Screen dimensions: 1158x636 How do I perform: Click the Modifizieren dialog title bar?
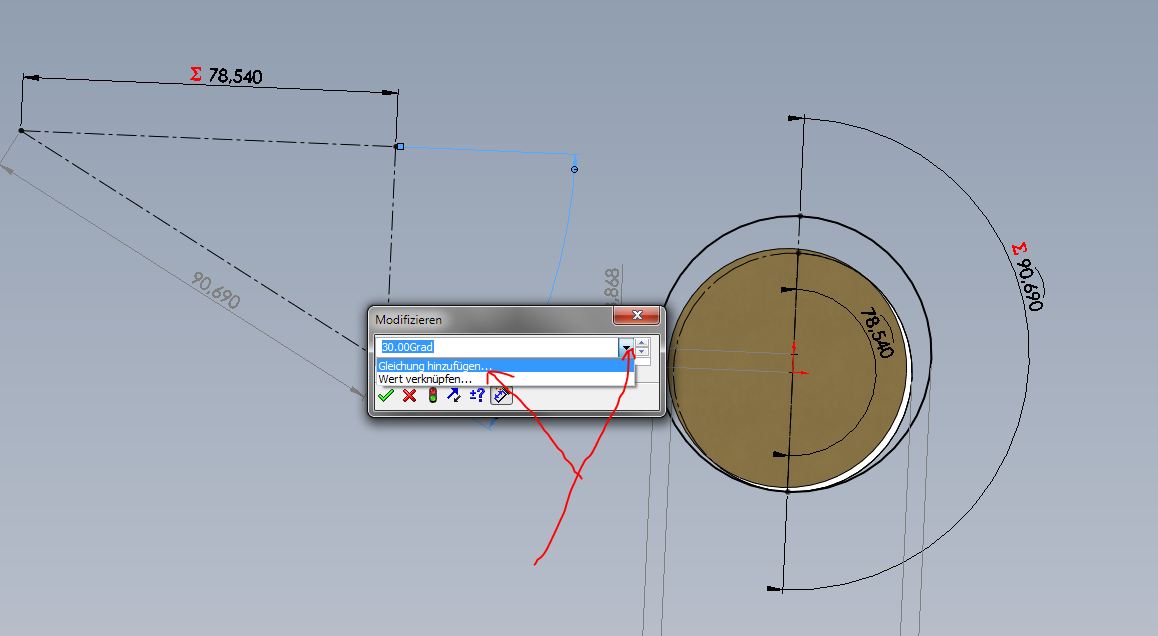pyautogui.click(x=491, y=319)
